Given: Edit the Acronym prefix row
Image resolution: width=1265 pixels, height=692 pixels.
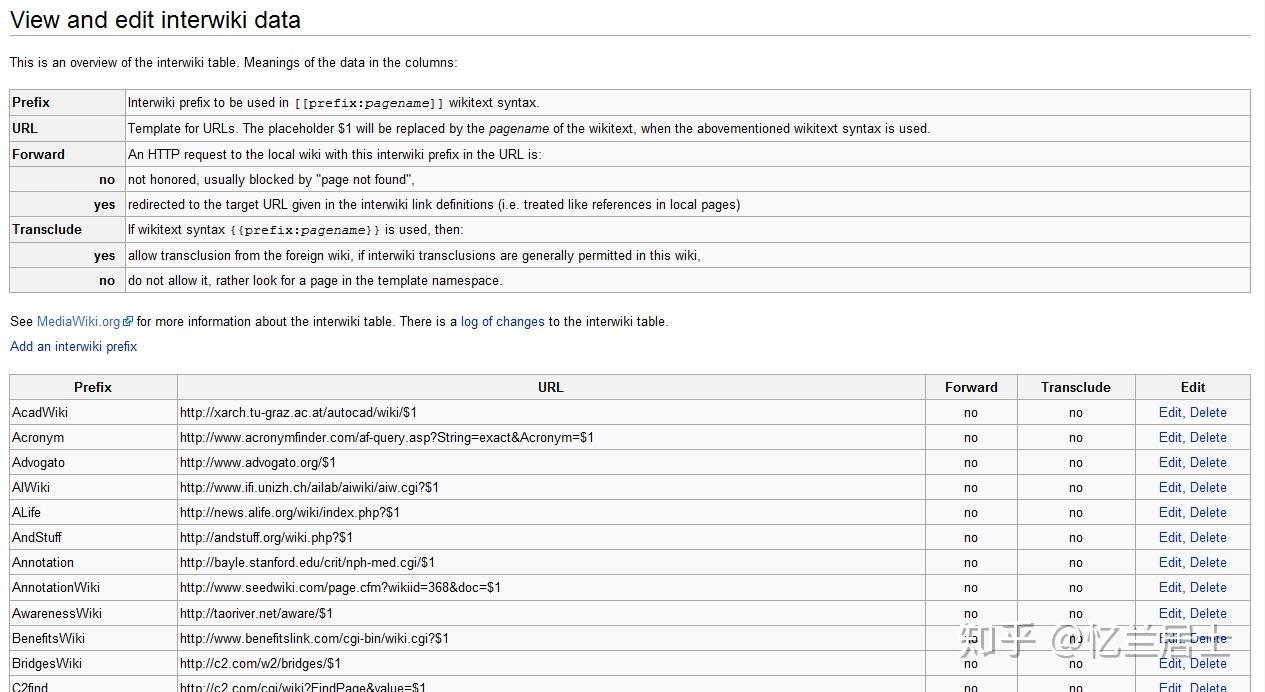Looking at the screenshot, I should (1170, 437).
